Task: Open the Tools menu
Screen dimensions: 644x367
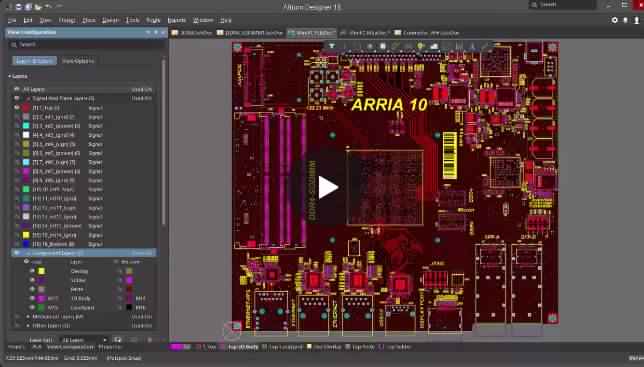Action: pos(133,20)
